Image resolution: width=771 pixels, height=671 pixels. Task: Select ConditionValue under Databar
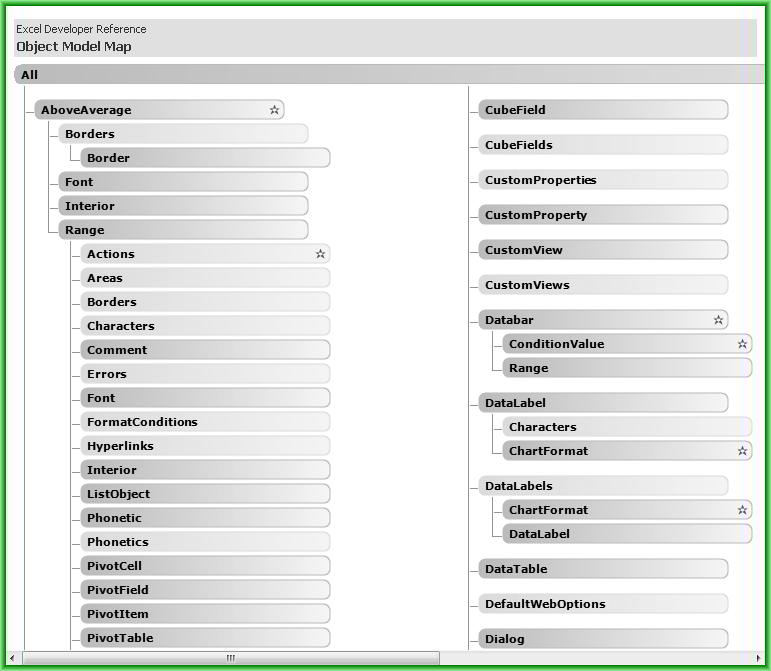tap(627, 344)
